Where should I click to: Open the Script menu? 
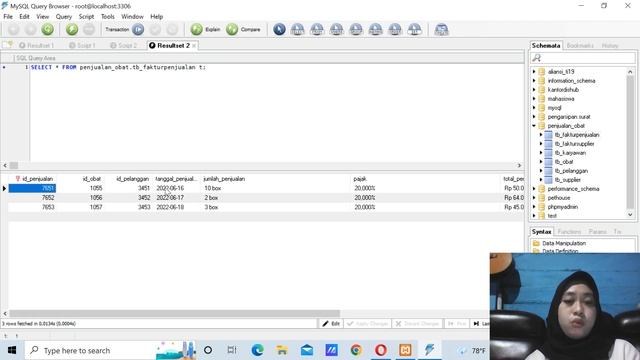(86, 17)
